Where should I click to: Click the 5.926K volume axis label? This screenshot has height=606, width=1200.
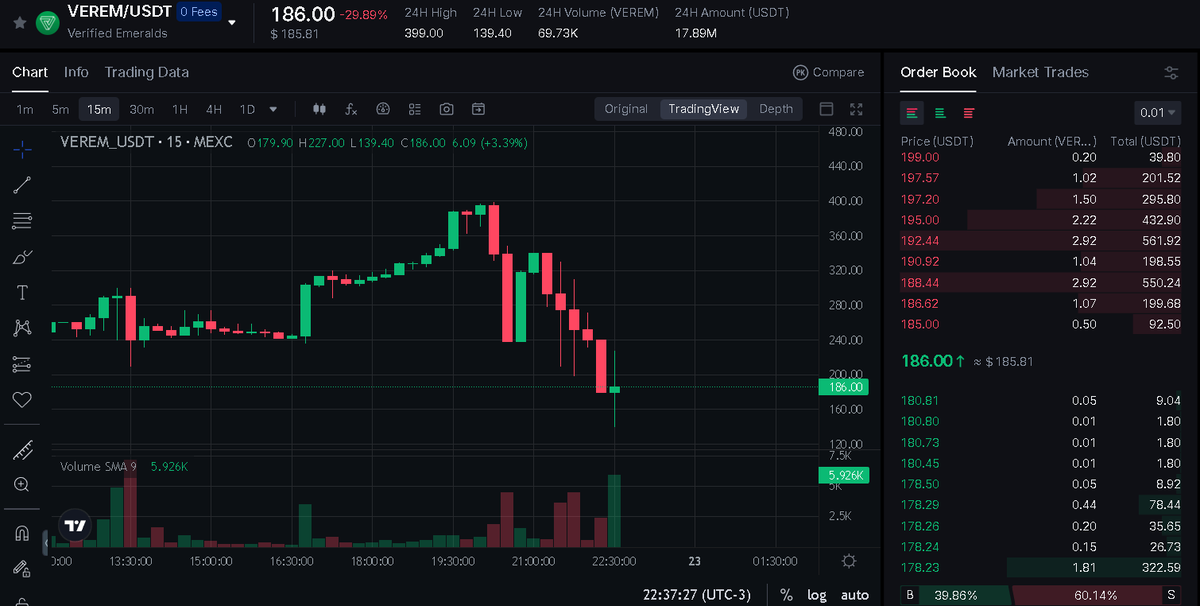point(842,476)
